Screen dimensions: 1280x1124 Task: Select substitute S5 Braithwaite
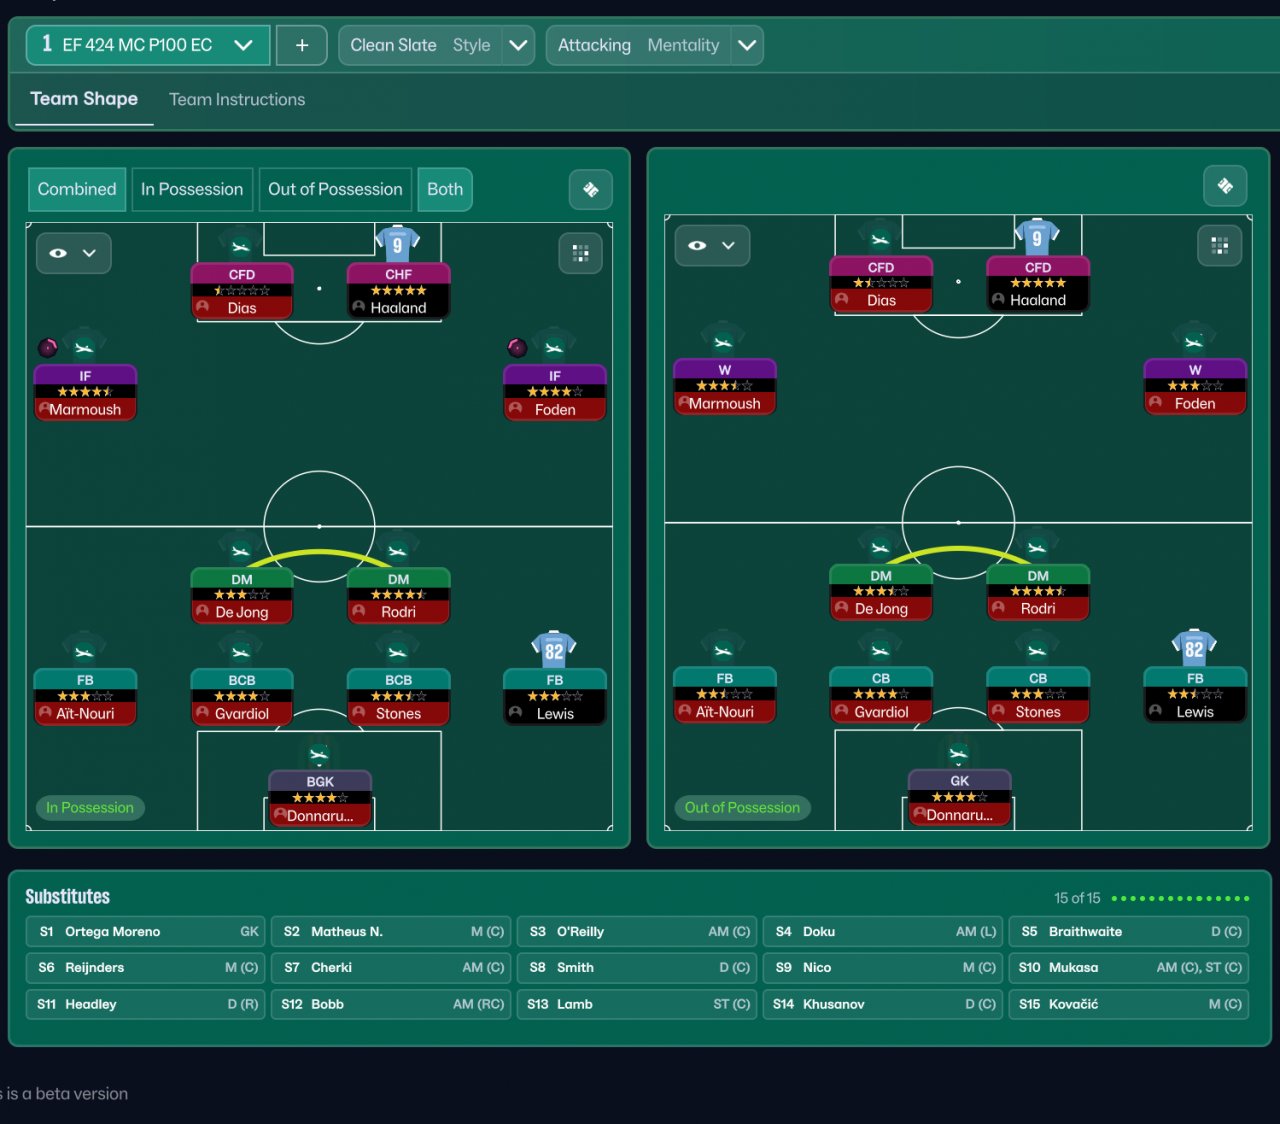pos(1129,932)
